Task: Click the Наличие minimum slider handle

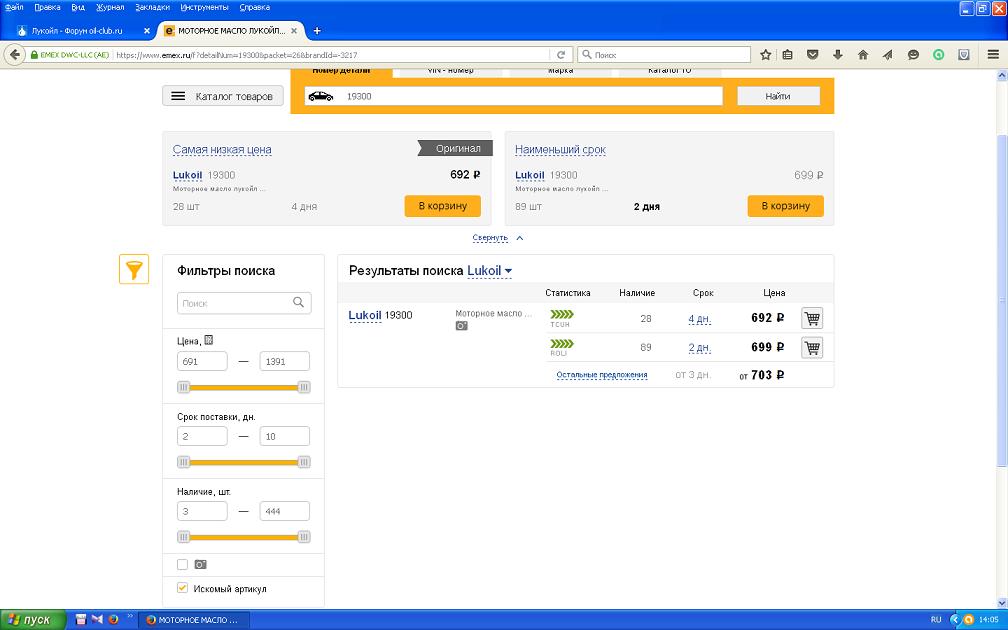Action: coord(184,536)
